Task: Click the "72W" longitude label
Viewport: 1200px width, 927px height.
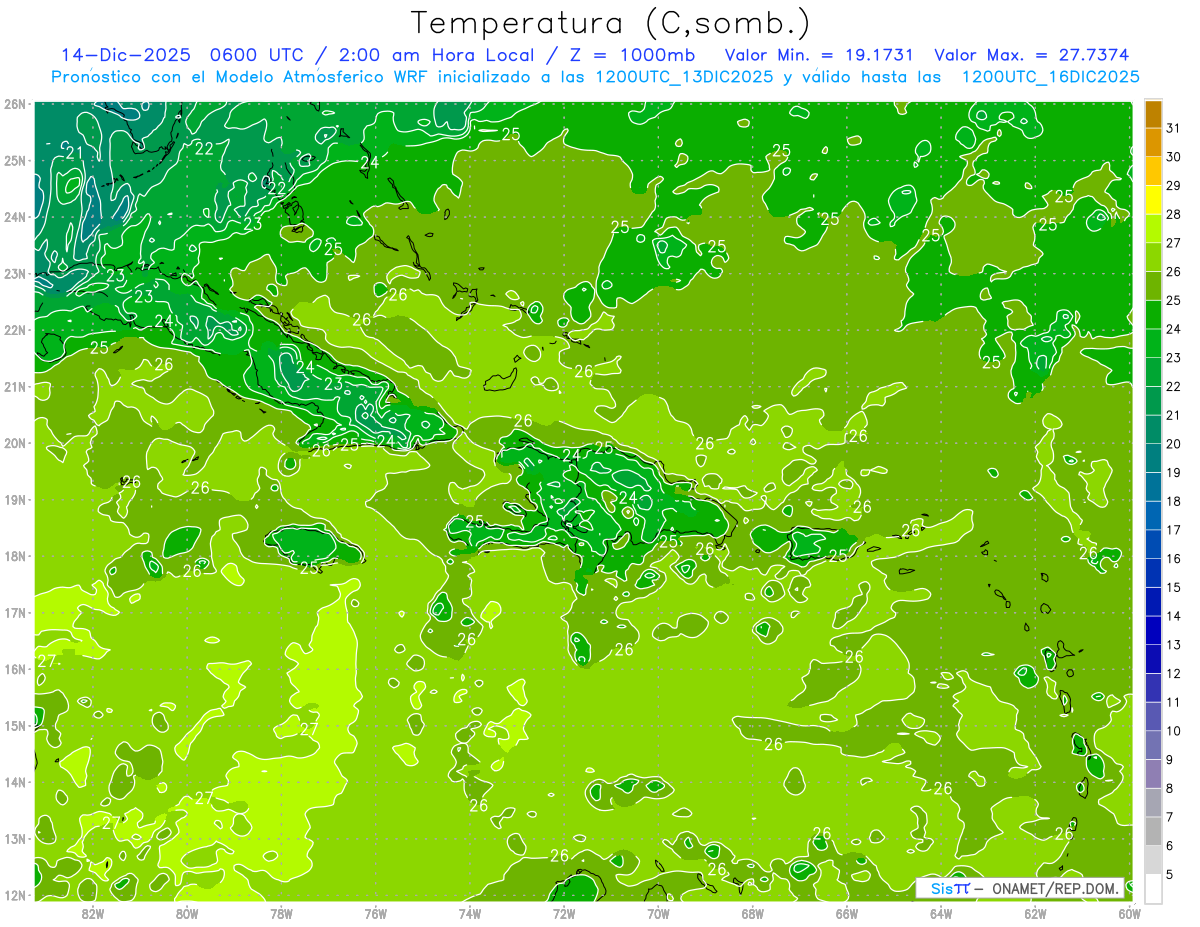Action: (564, 913)
